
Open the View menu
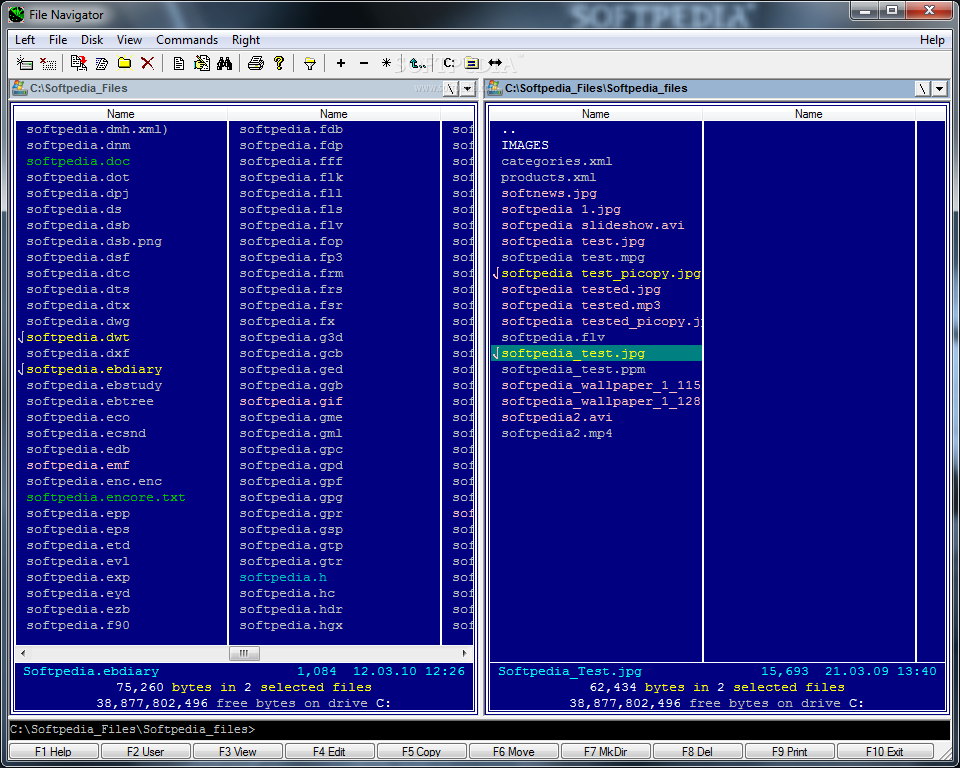[x=129, y=40]
